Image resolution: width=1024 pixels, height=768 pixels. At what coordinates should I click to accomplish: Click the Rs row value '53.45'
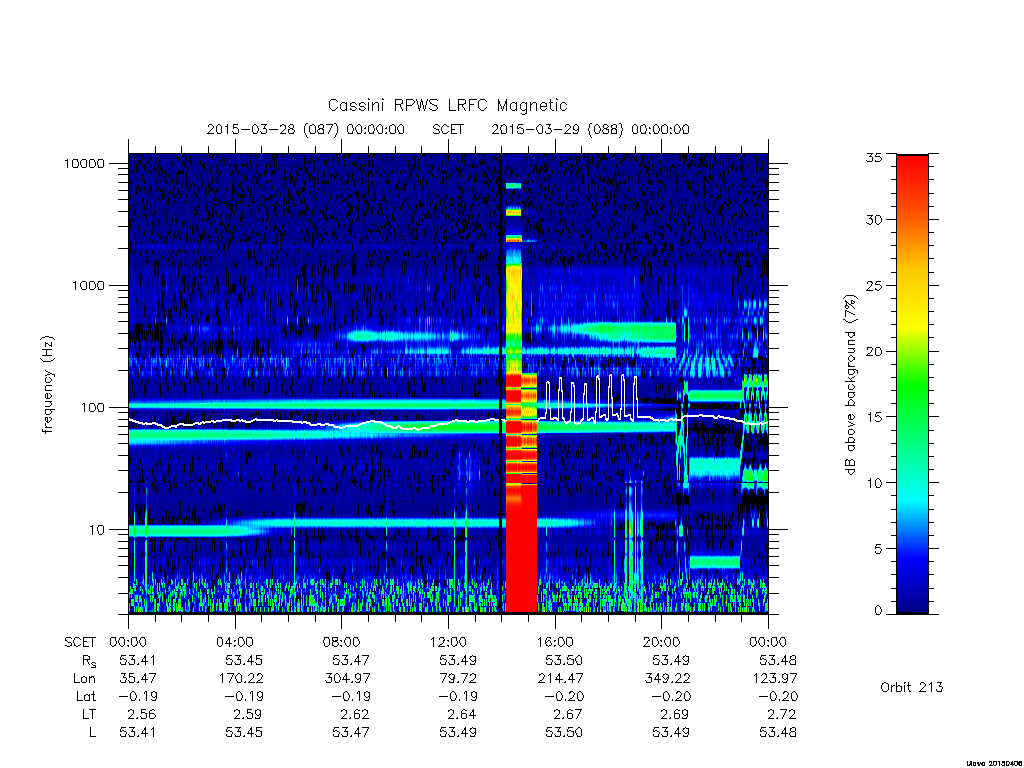pos(244,660)
